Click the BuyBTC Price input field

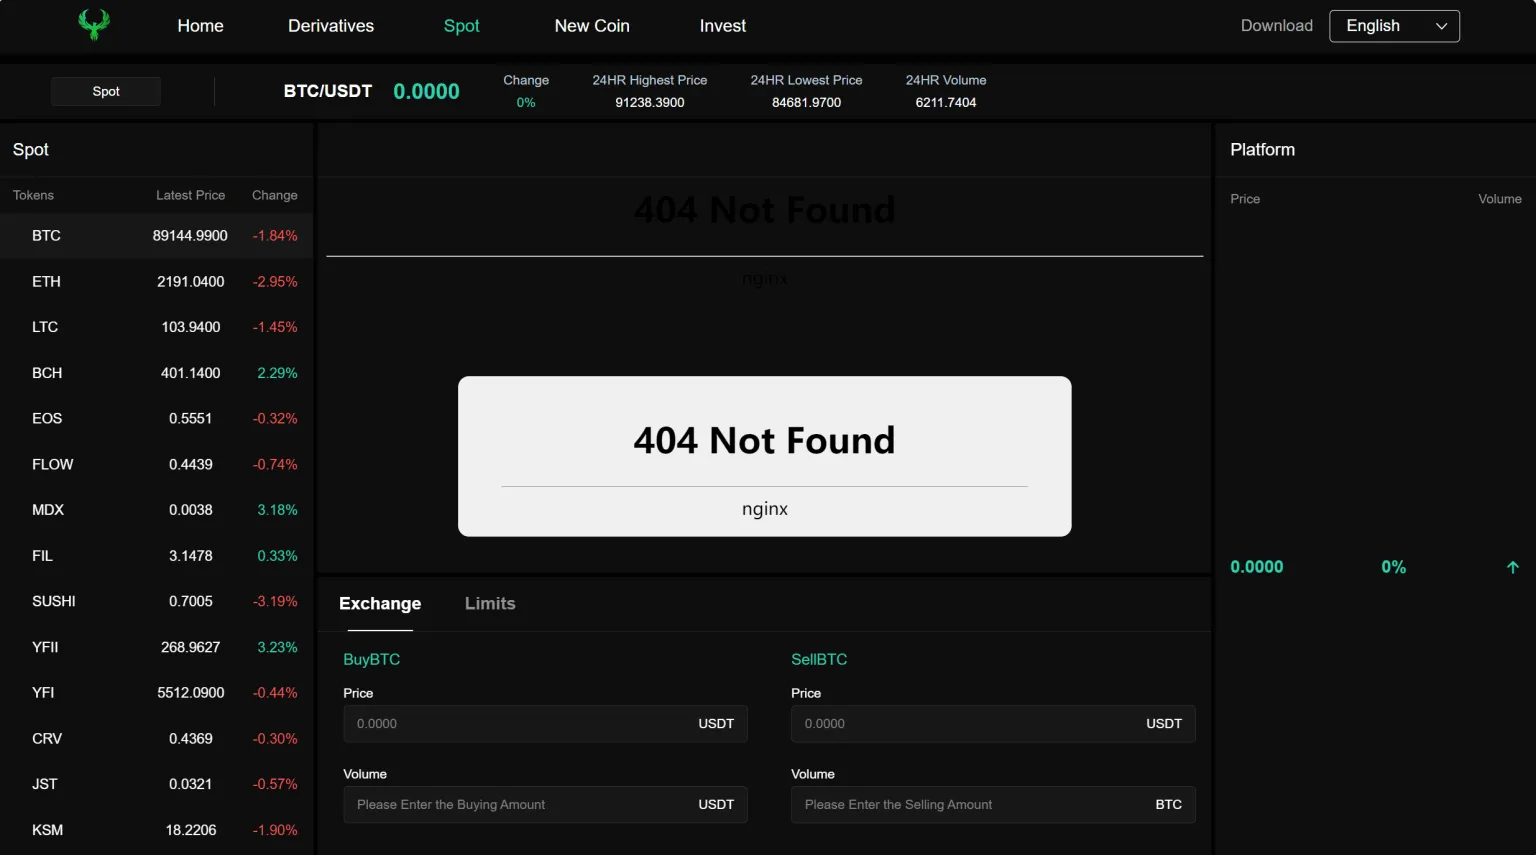[x=520, y=724]
